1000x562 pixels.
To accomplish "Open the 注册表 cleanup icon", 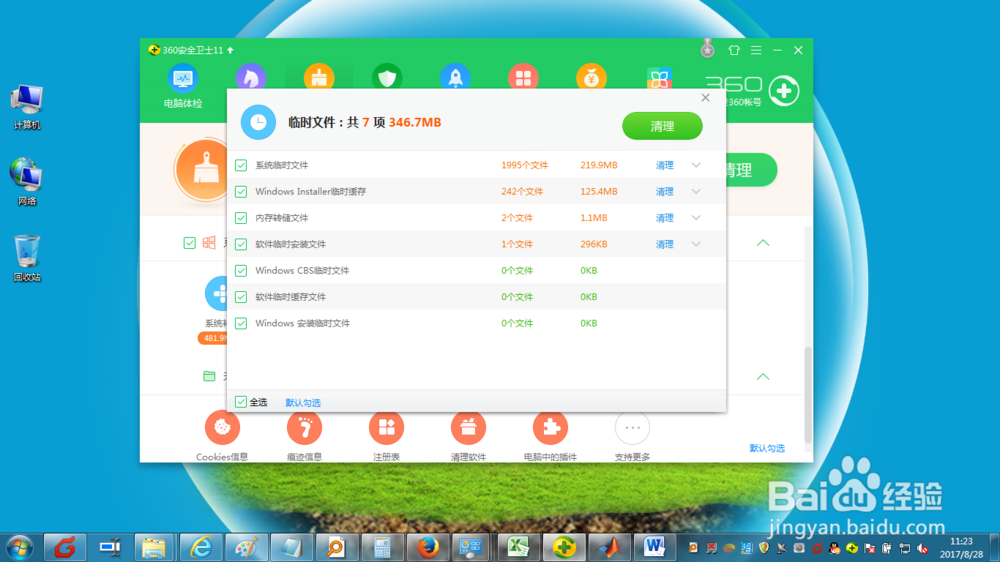I will pyautogui.click(x=386, y=427).
